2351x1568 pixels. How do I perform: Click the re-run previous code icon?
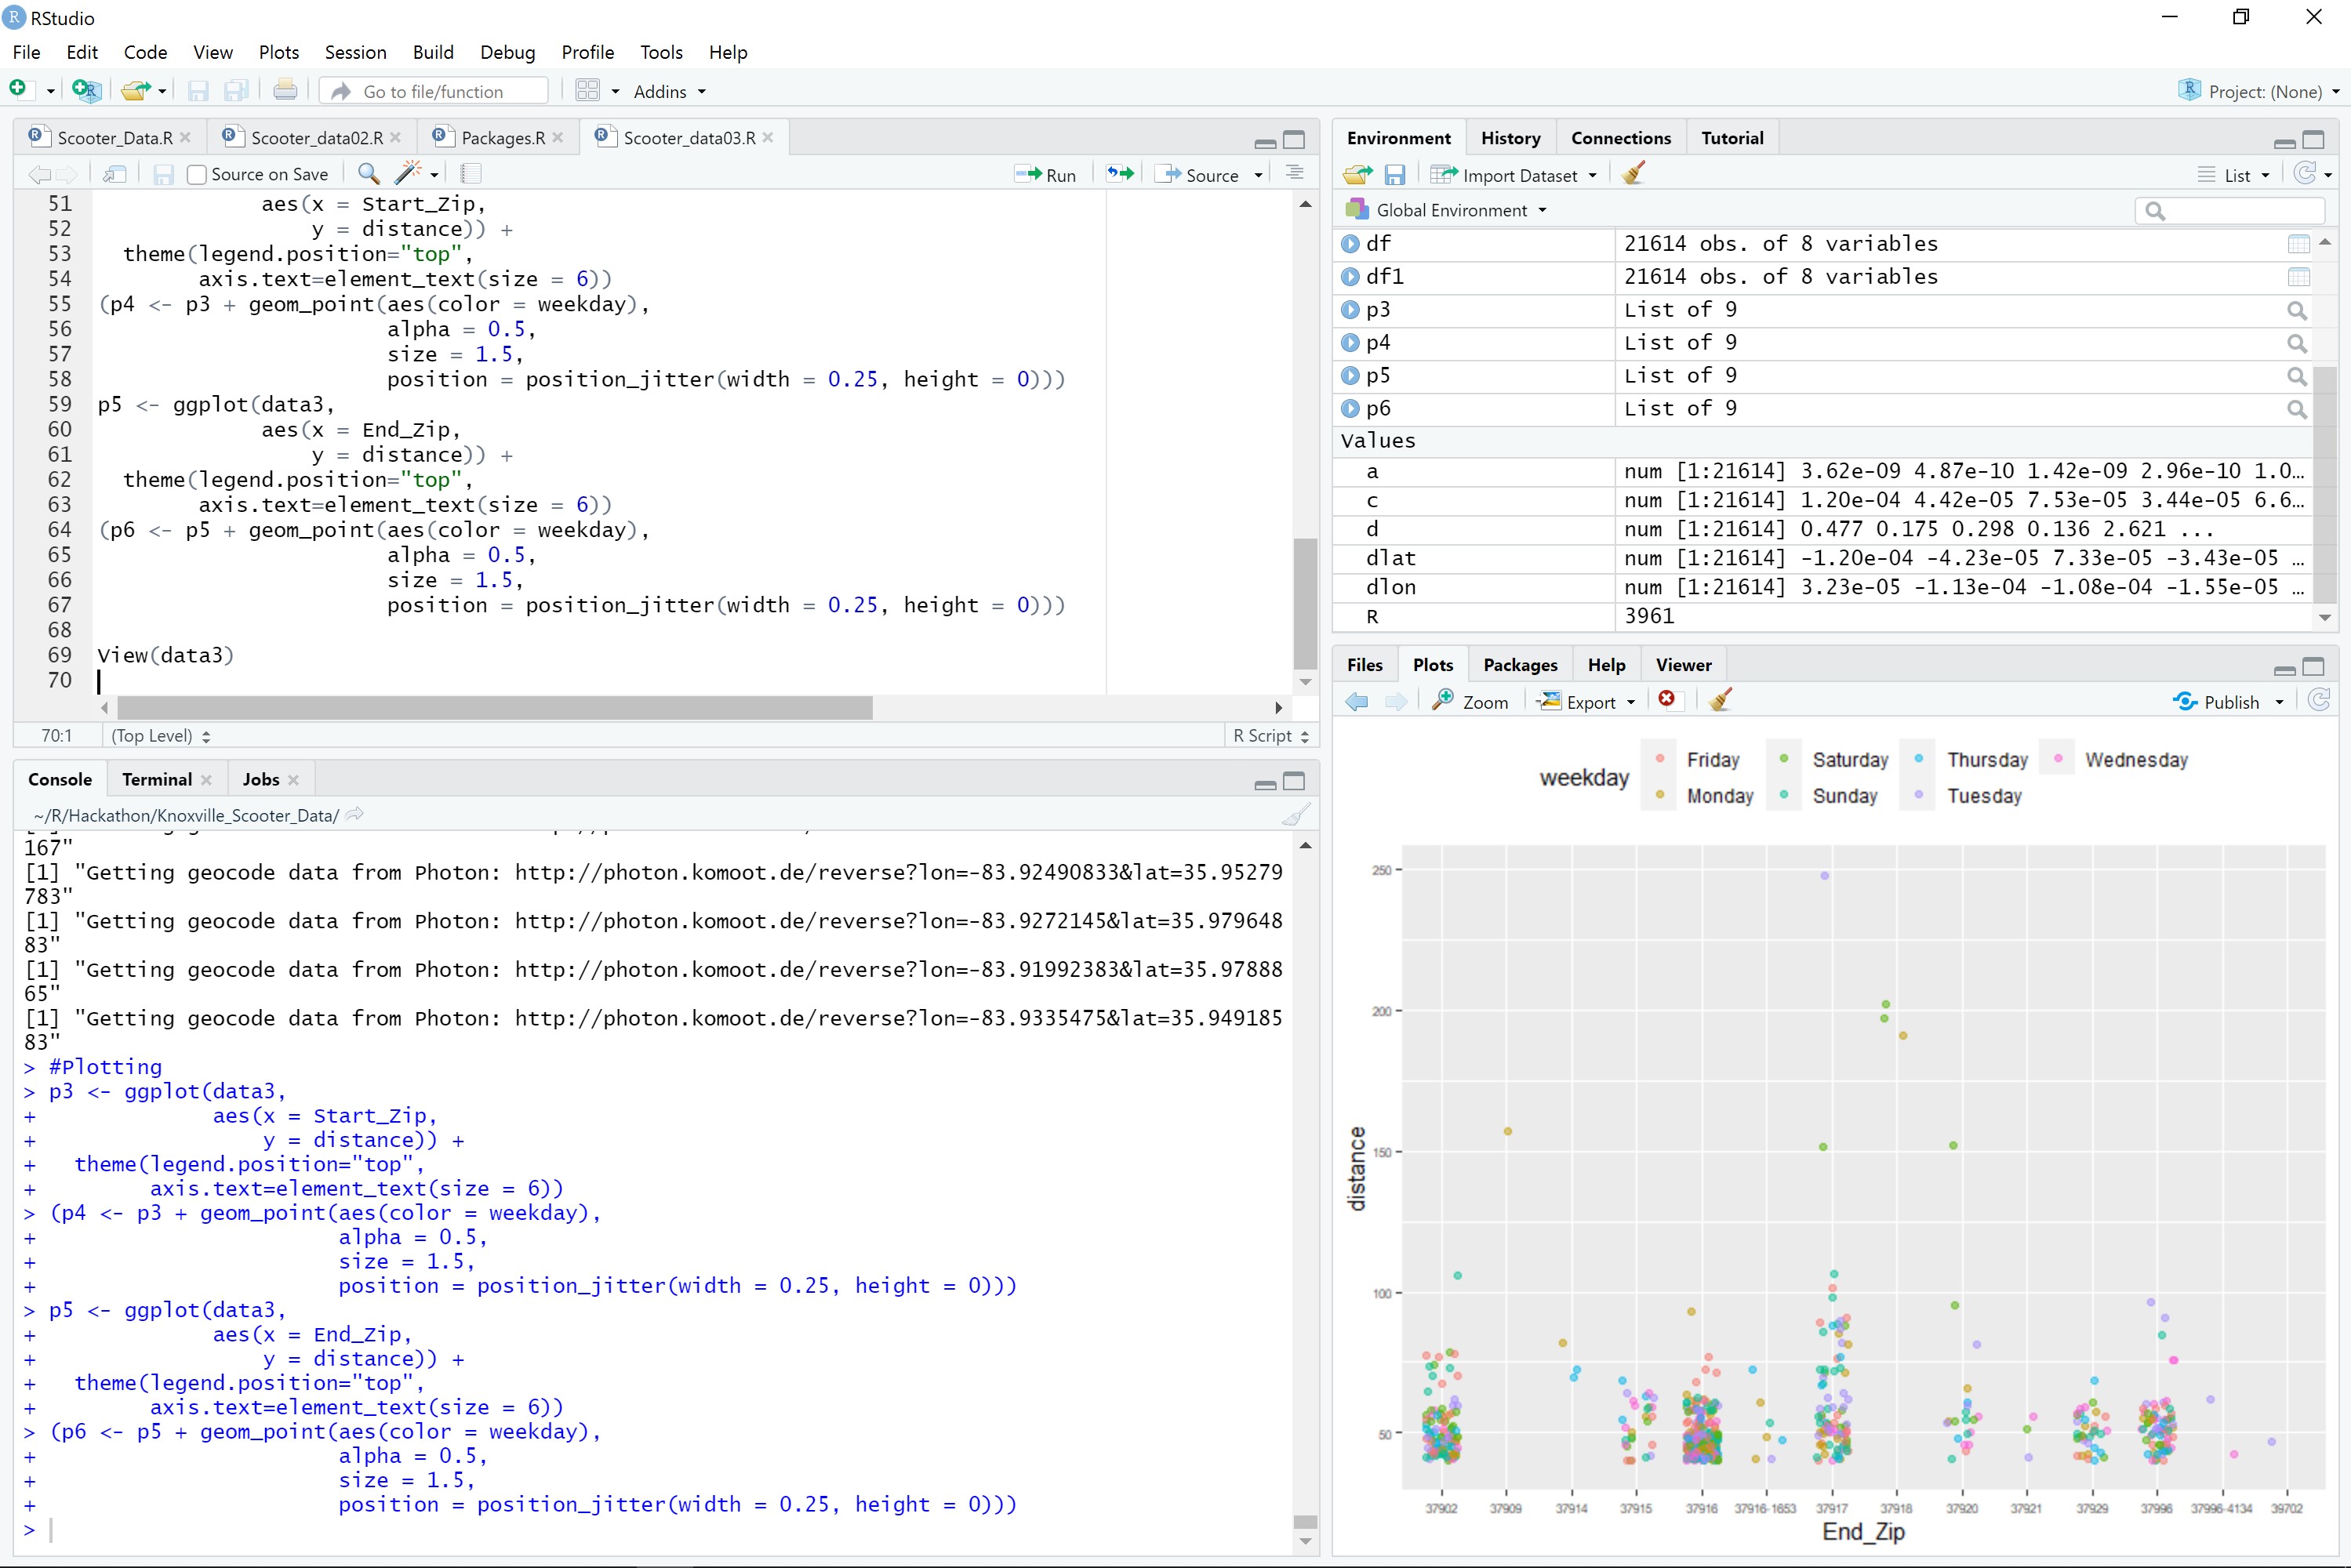tap(1120, 174)
